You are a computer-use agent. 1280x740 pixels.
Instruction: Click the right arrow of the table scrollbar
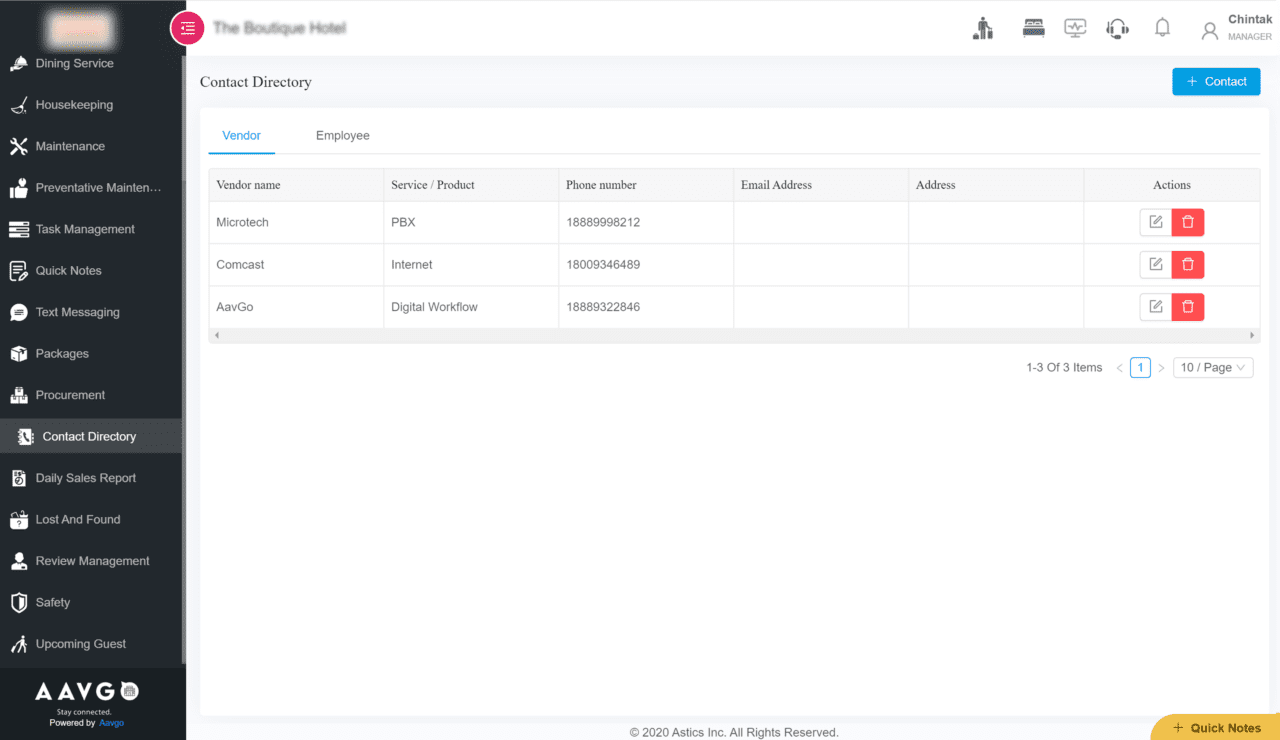tap(1252, 335)
